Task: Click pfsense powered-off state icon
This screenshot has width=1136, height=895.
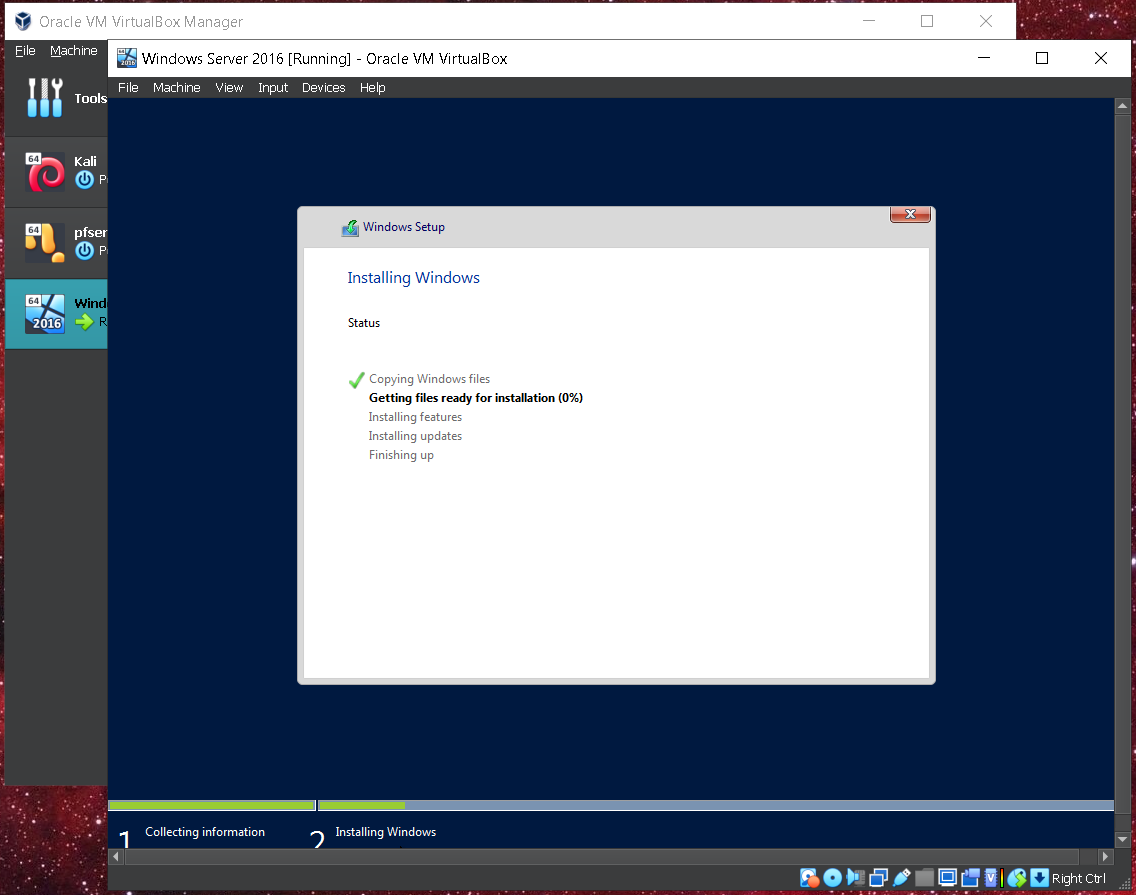Action: point(85,250)
